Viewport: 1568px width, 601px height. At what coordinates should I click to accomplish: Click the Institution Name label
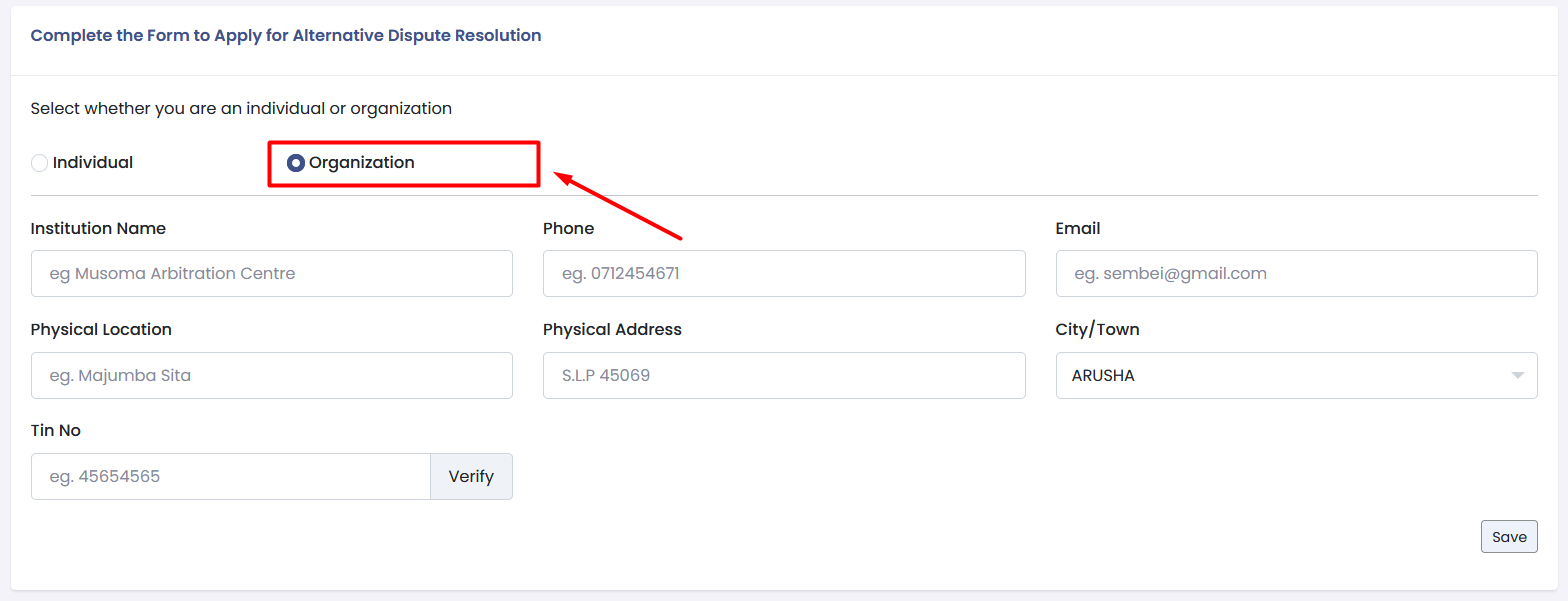point(98,228)
